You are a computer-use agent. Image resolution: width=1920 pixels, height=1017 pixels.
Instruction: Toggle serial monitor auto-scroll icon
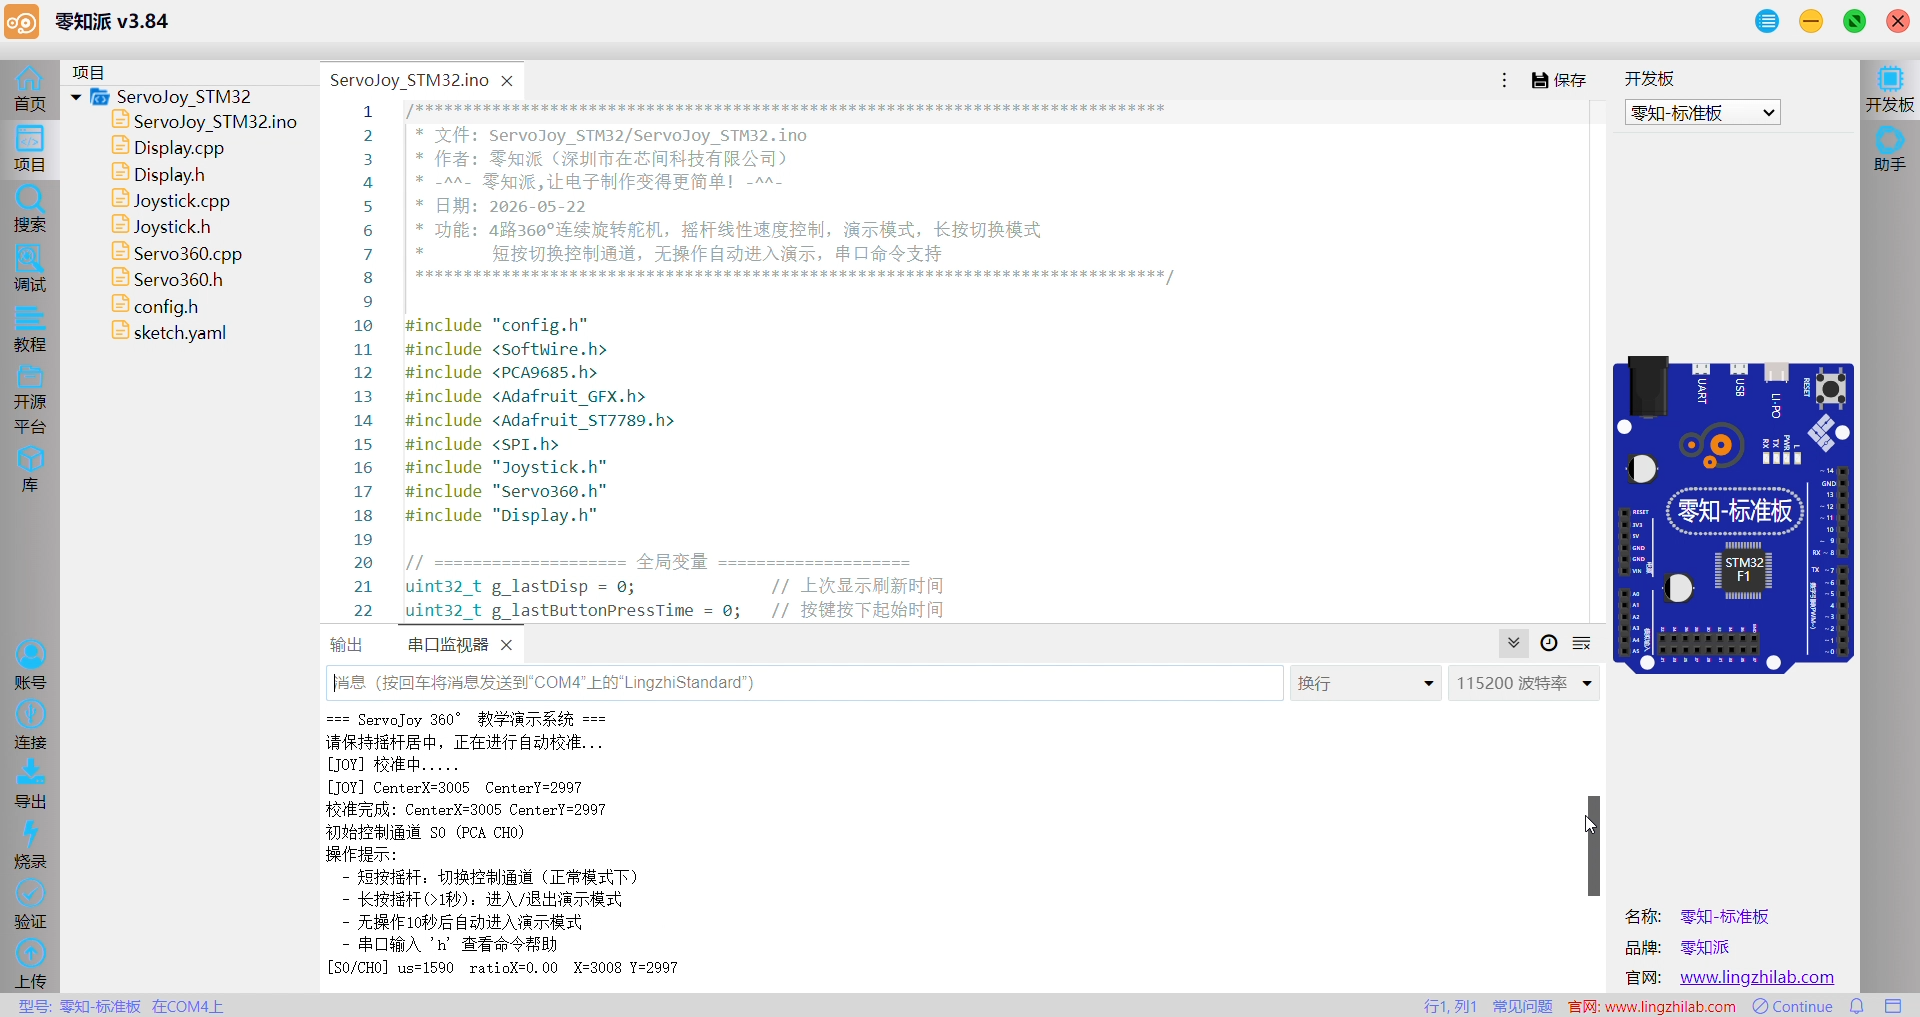coord(1513,643)
